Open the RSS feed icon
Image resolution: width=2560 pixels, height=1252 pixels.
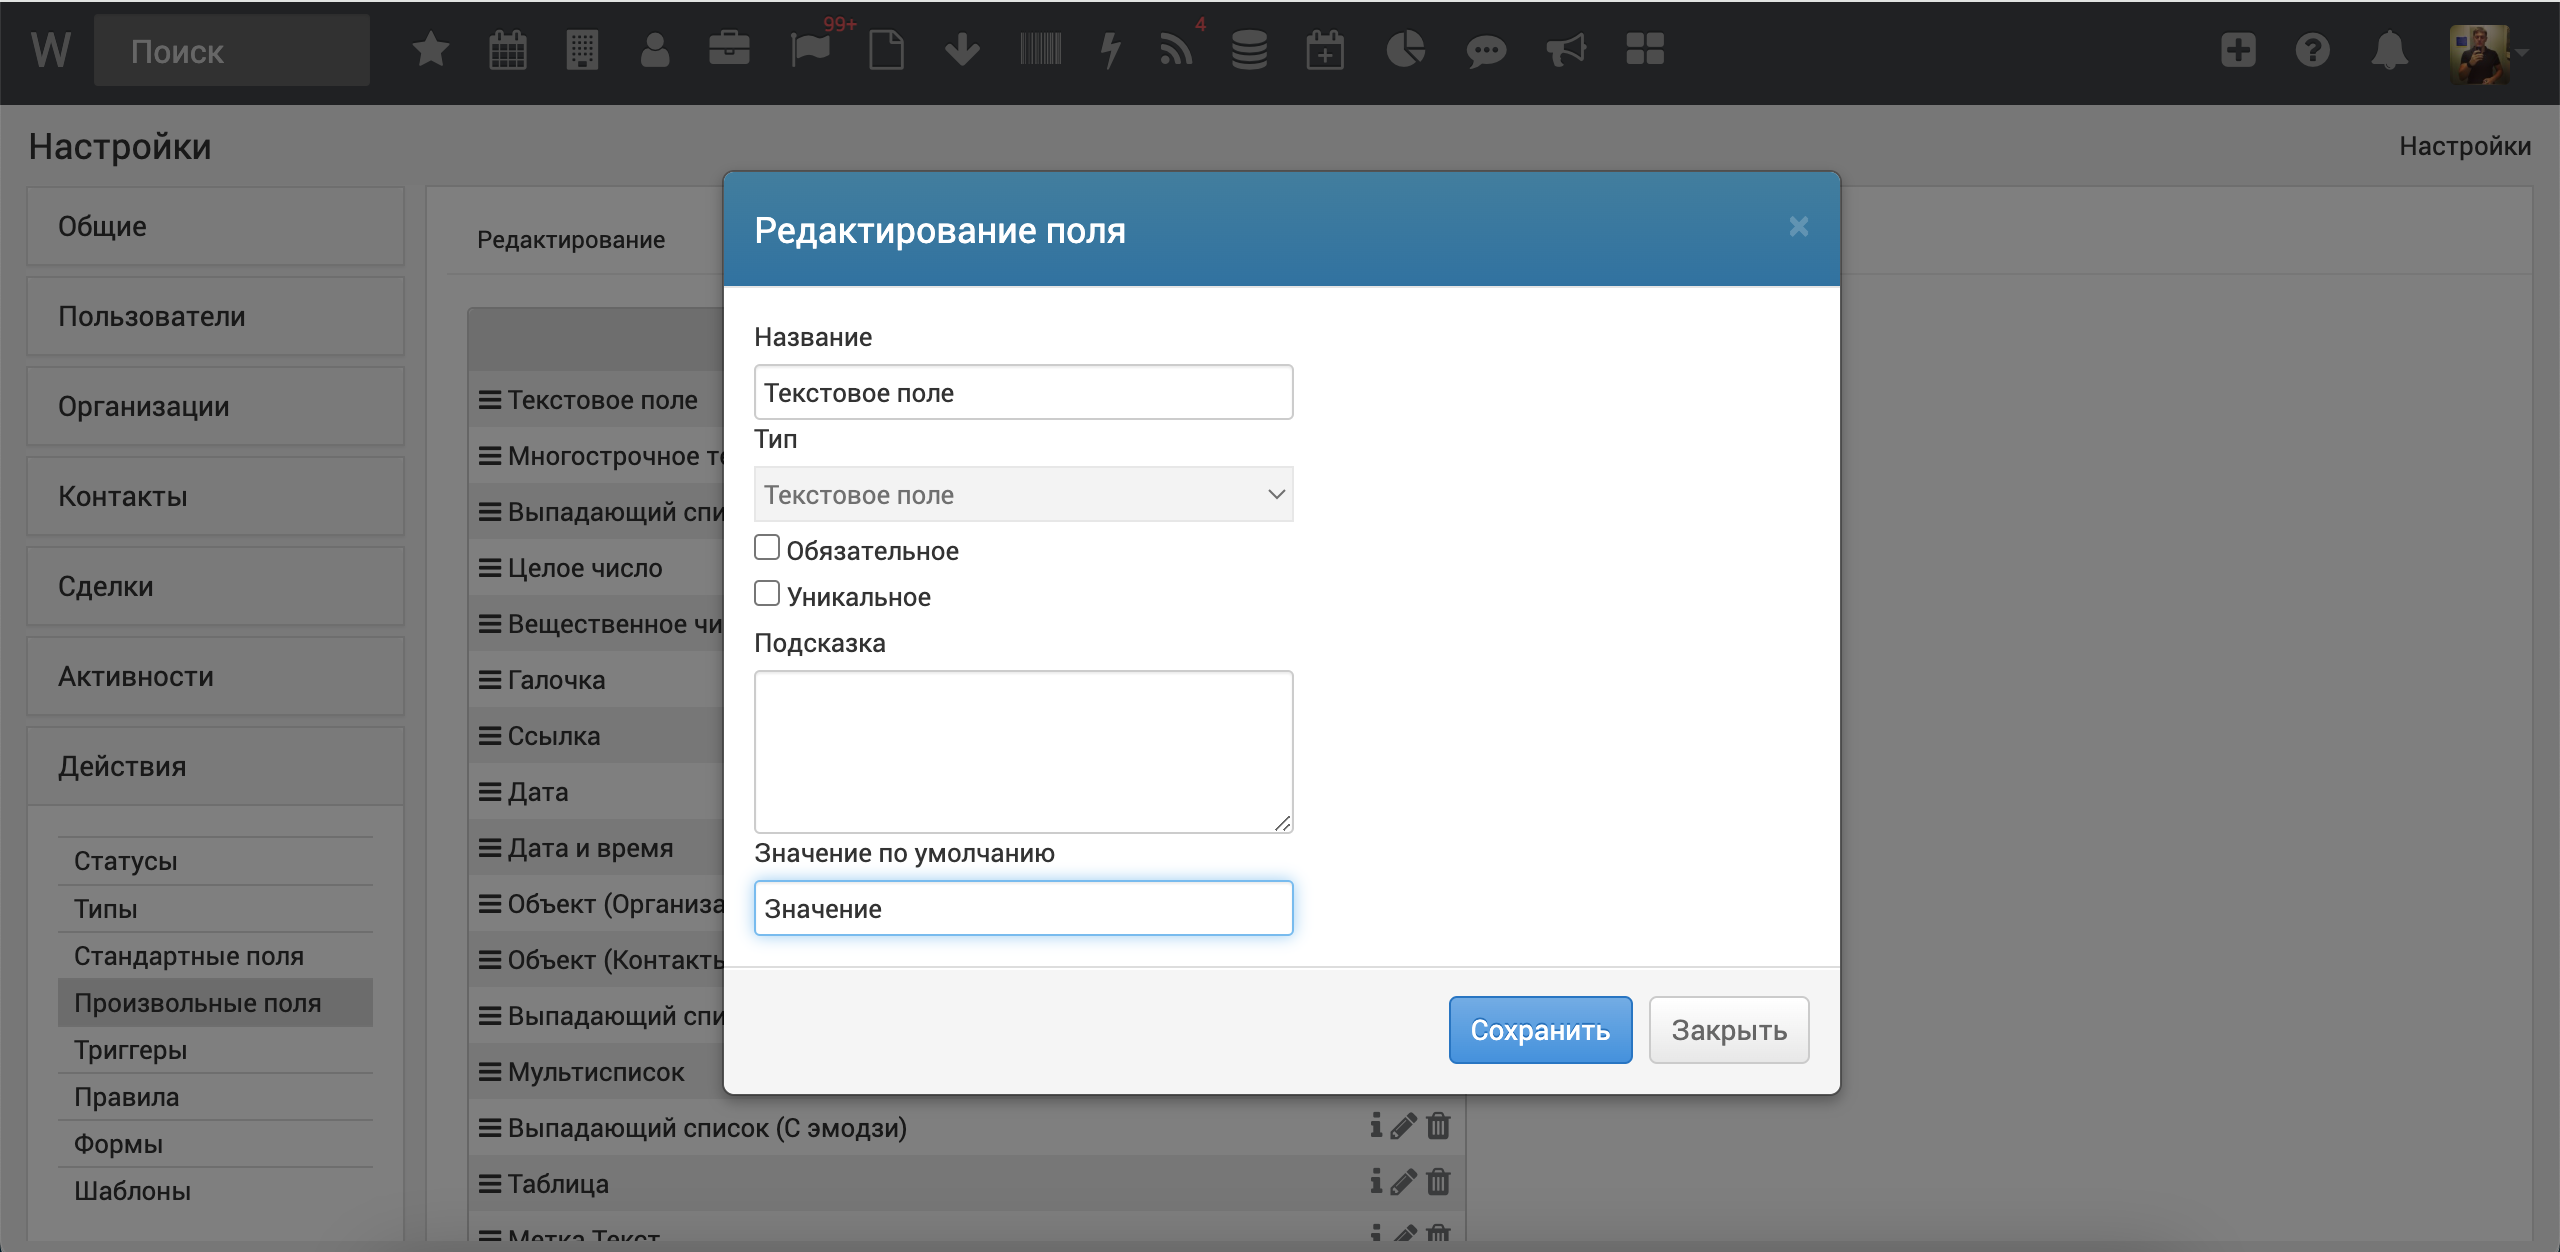pos(1176,50)
